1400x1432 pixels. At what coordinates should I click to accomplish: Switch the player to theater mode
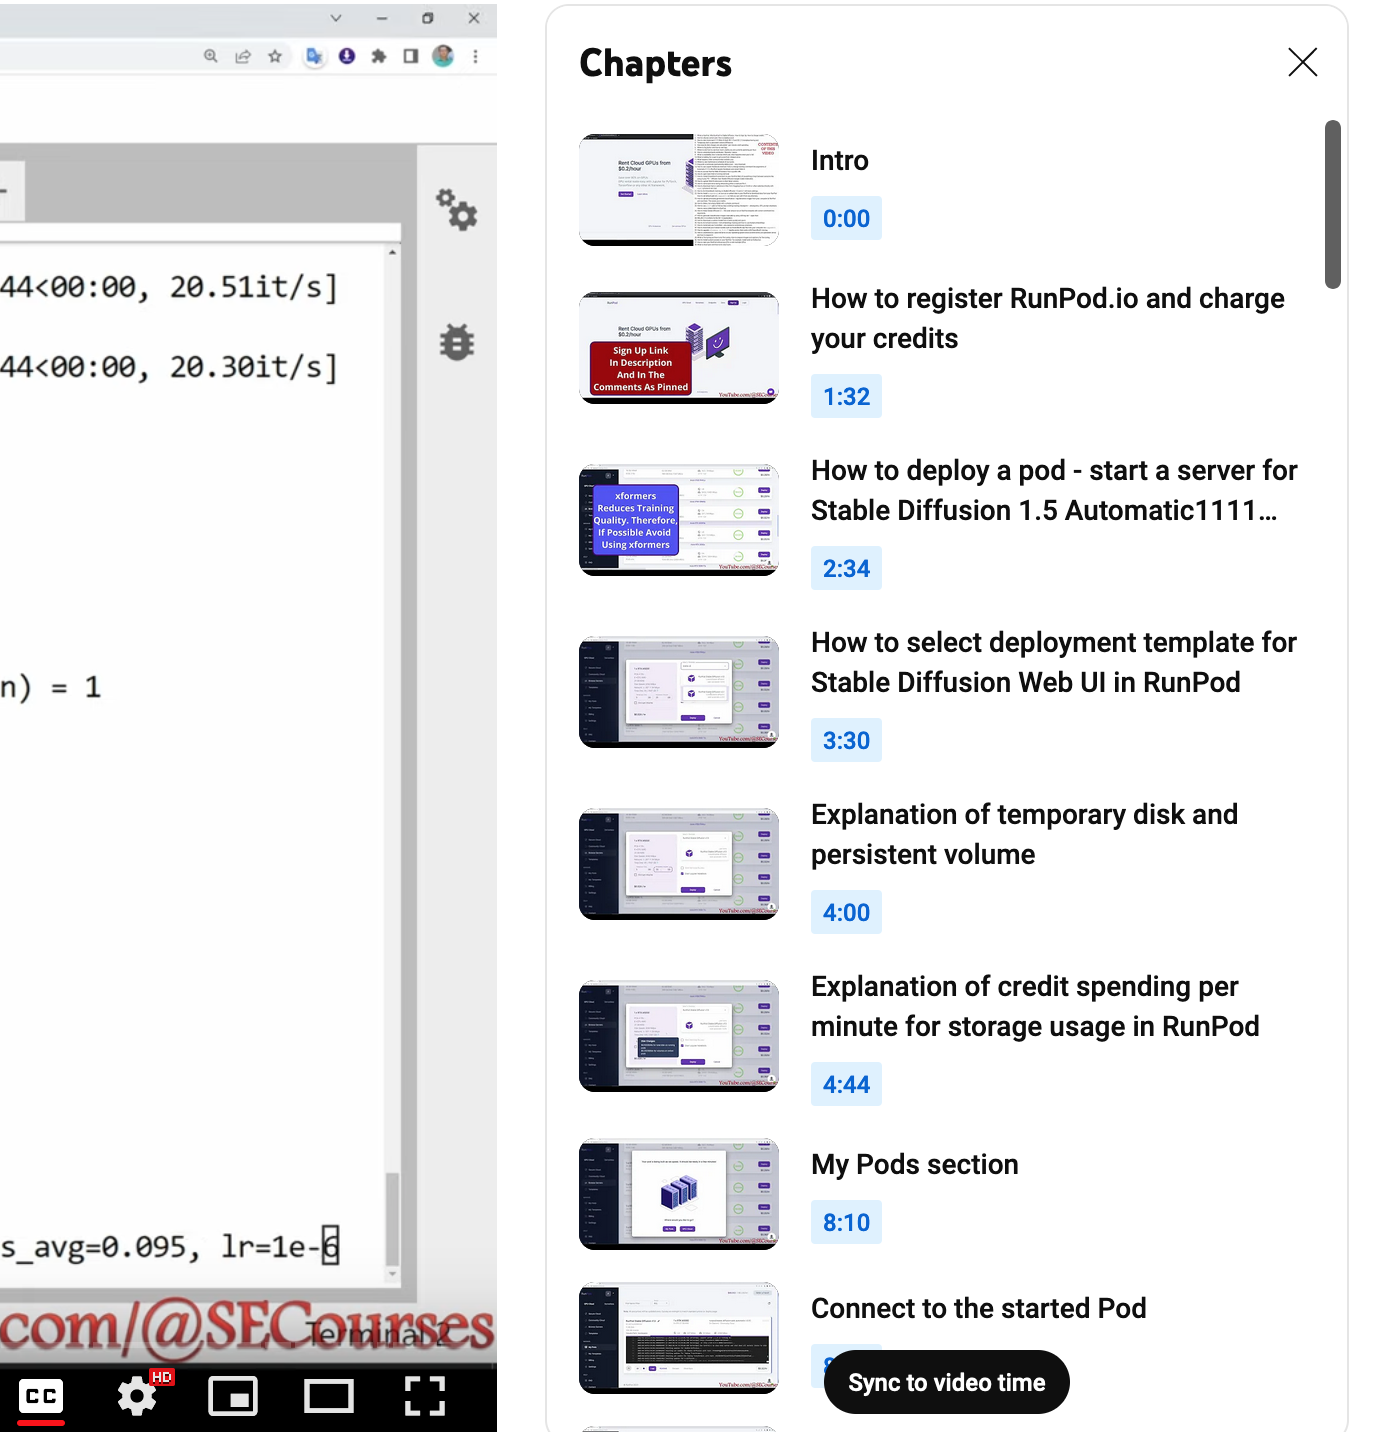[329, 1396]
